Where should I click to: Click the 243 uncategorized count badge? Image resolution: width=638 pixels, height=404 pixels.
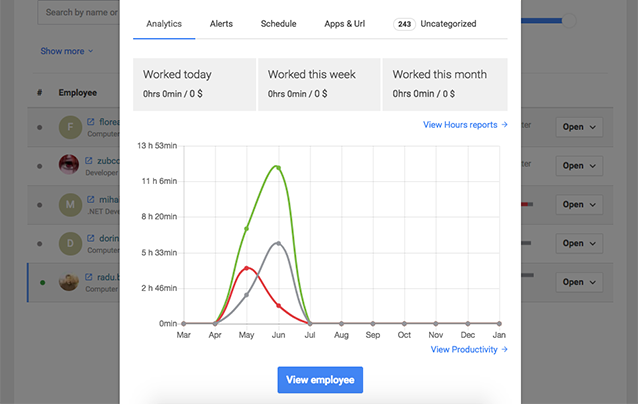pyautogui.click(x=404, y=24)
